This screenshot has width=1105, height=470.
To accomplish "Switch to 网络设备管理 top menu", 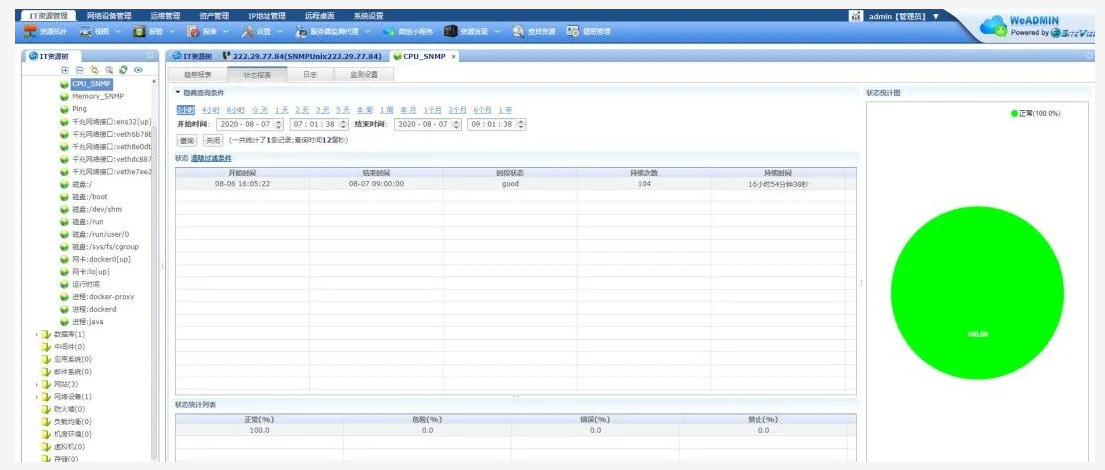I will click(109, 16).
